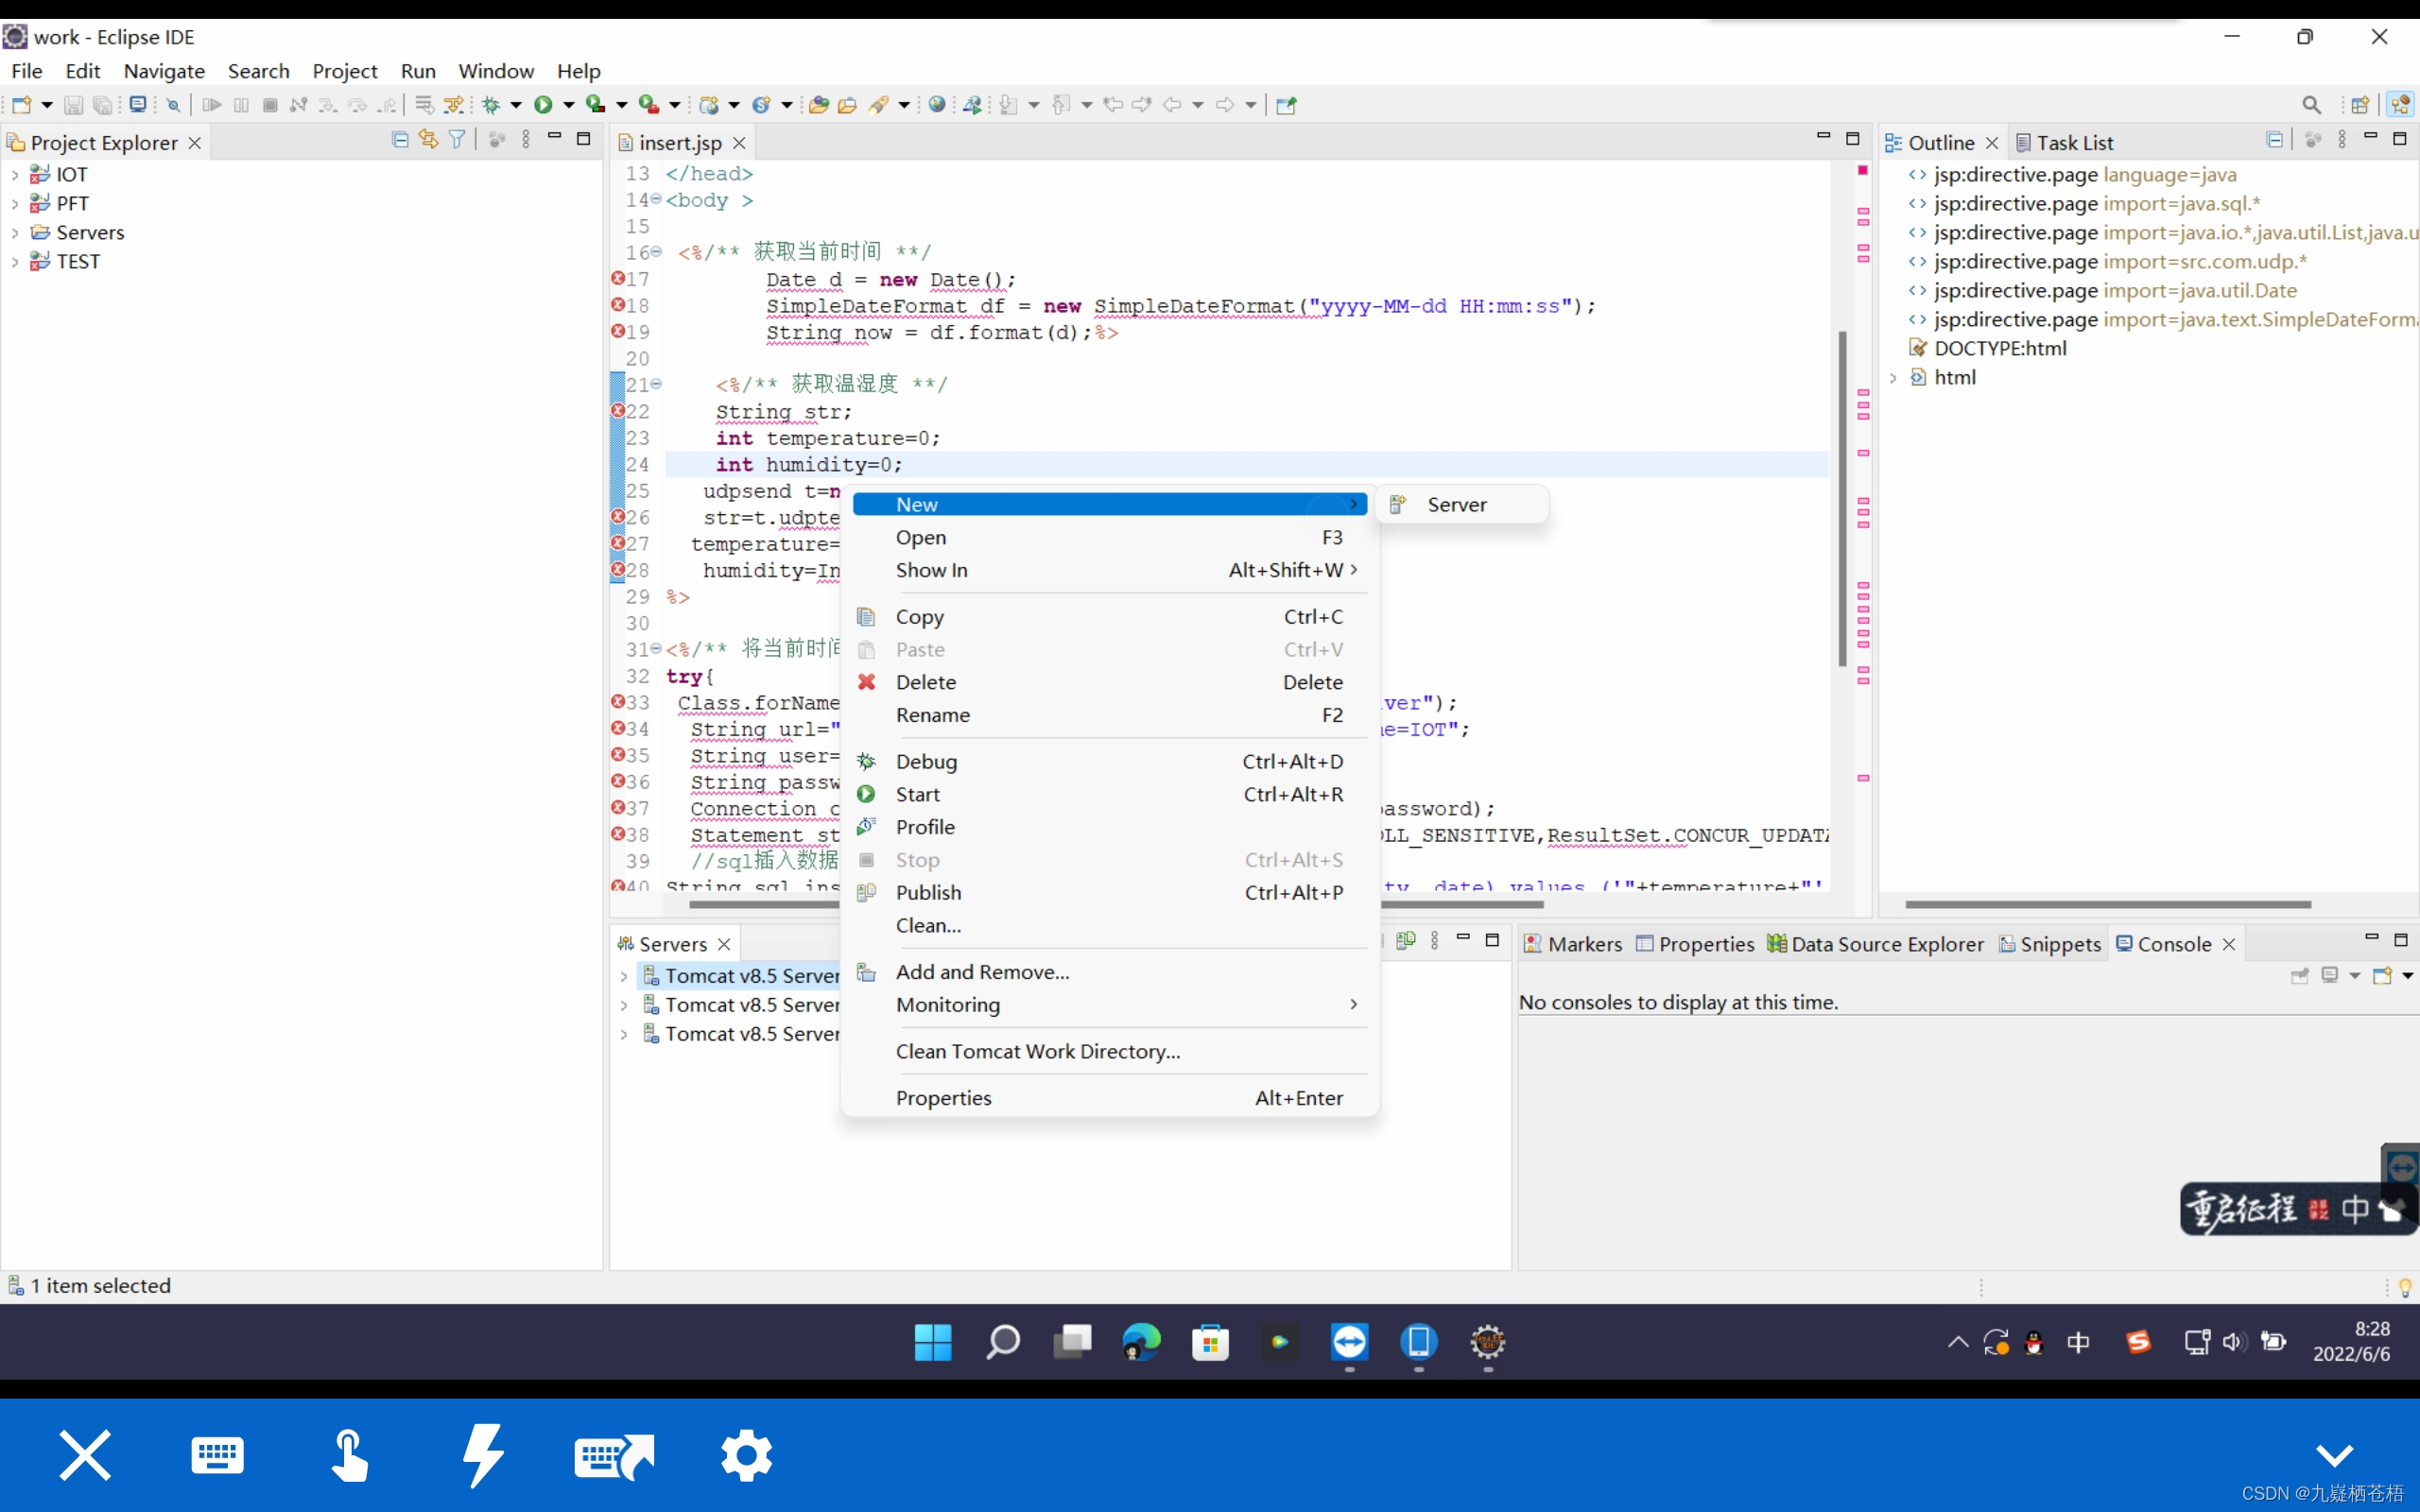Viewport: 2420px width, 1512px height.
Task: Click the editor's vertical scrollbar thumb
Action: (1842, 500)
